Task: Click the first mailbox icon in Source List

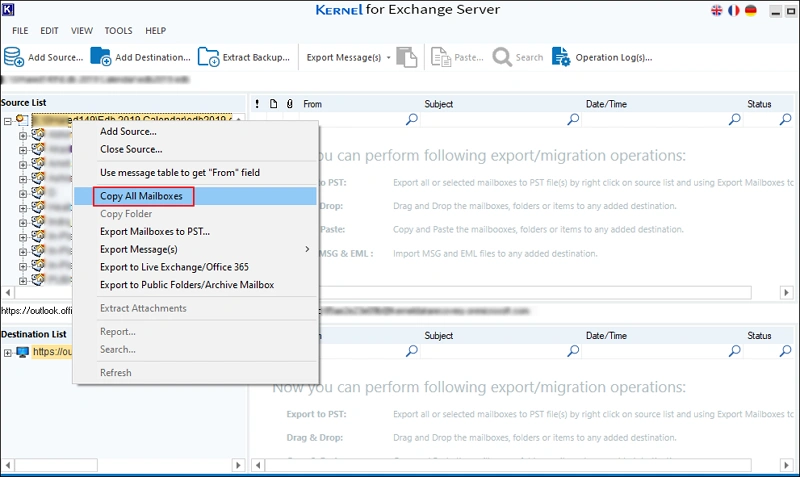Action: coord(38,135)
